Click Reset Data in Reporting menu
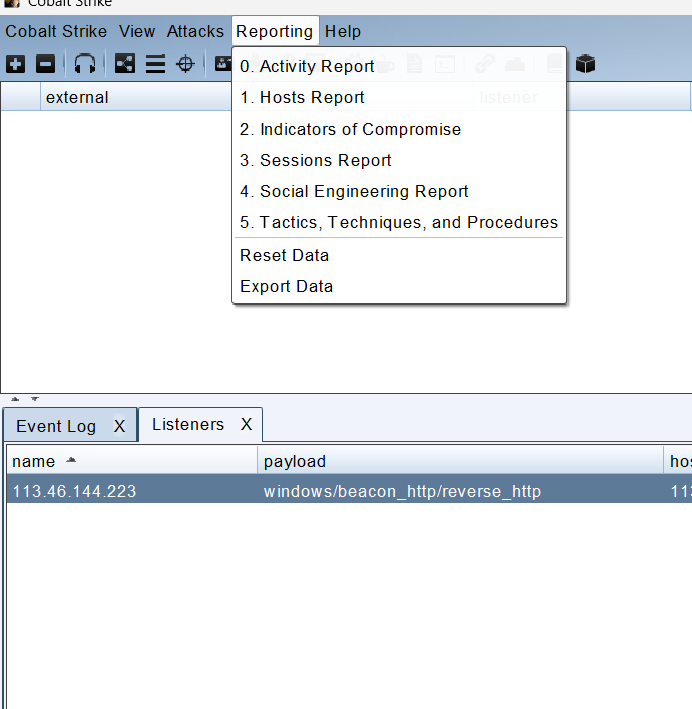692x709 pixels. [x=399, y=255]
